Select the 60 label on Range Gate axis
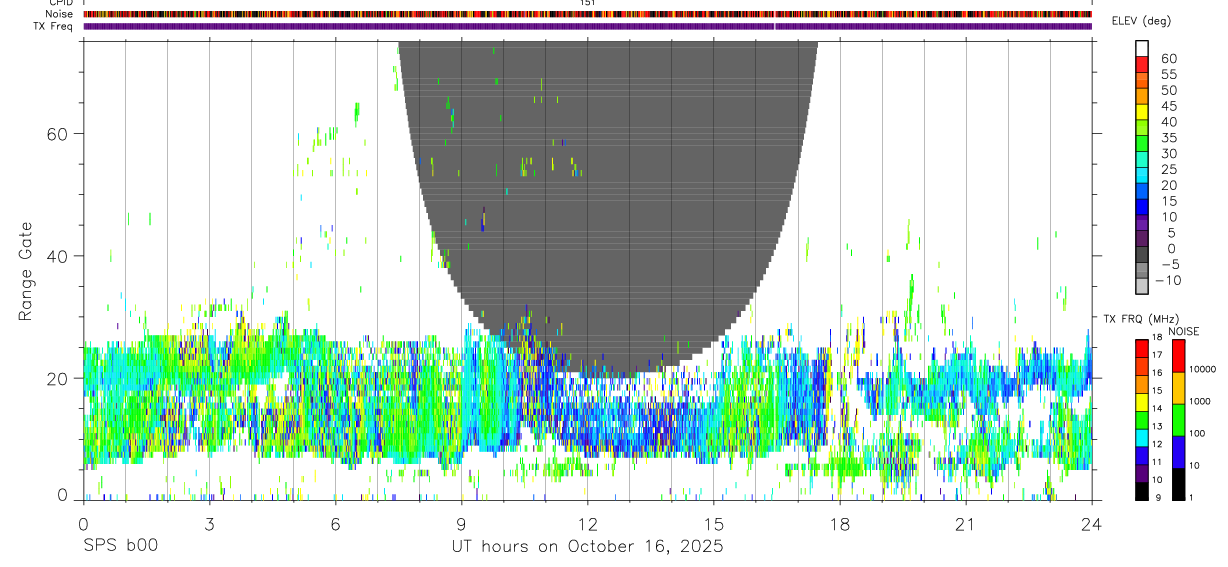Image resolution: width=1228 pixels, height=567 pixels. click(x=58, y=133)
